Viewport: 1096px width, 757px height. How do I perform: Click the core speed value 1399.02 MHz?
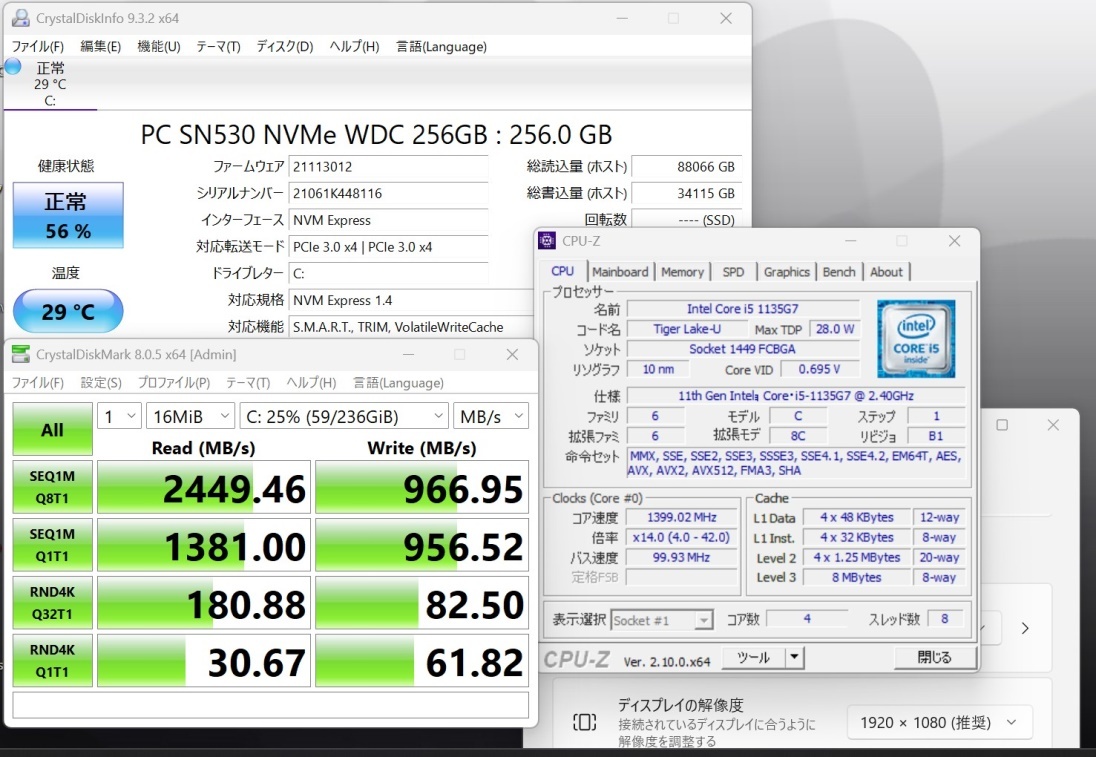click(x=682, y=517)
